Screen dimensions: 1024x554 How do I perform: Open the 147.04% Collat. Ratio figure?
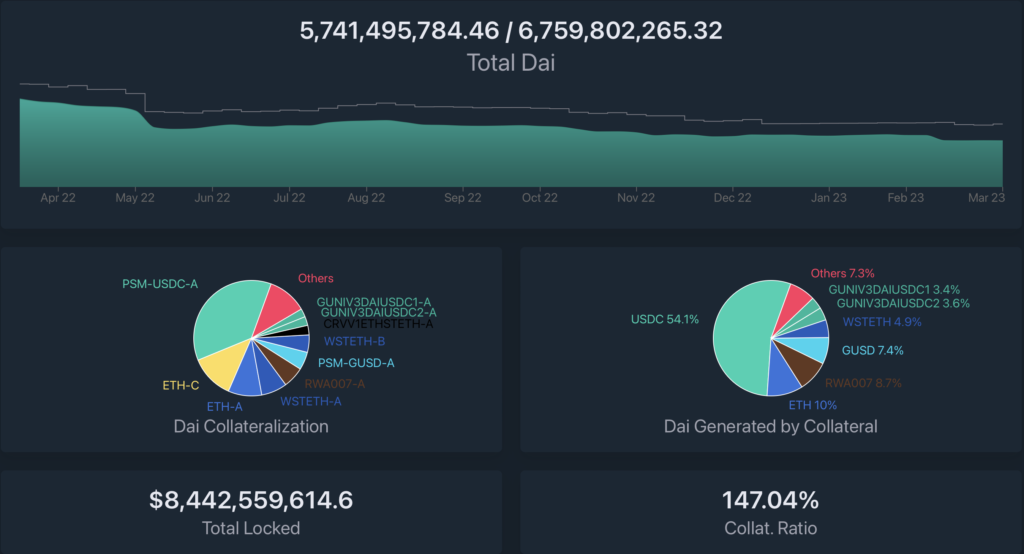coord(770,500)
